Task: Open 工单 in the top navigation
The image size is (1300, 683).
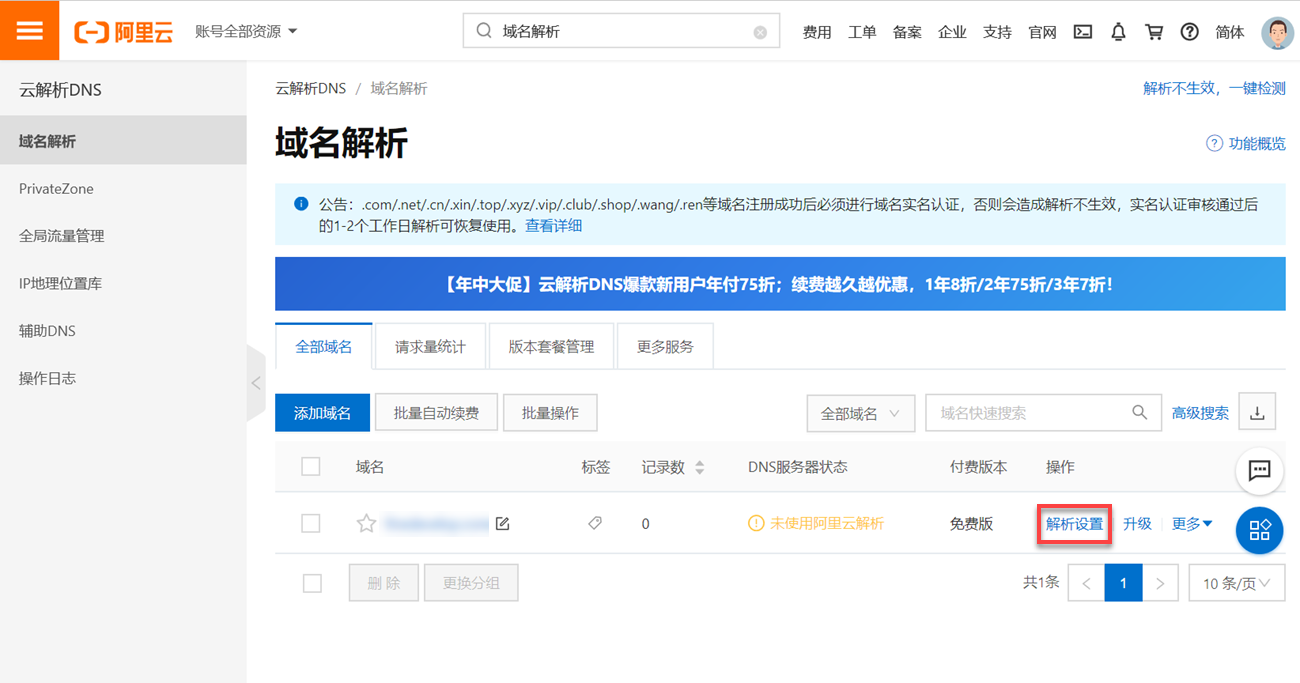Action: pyautogui.click(x=862, y=32)
